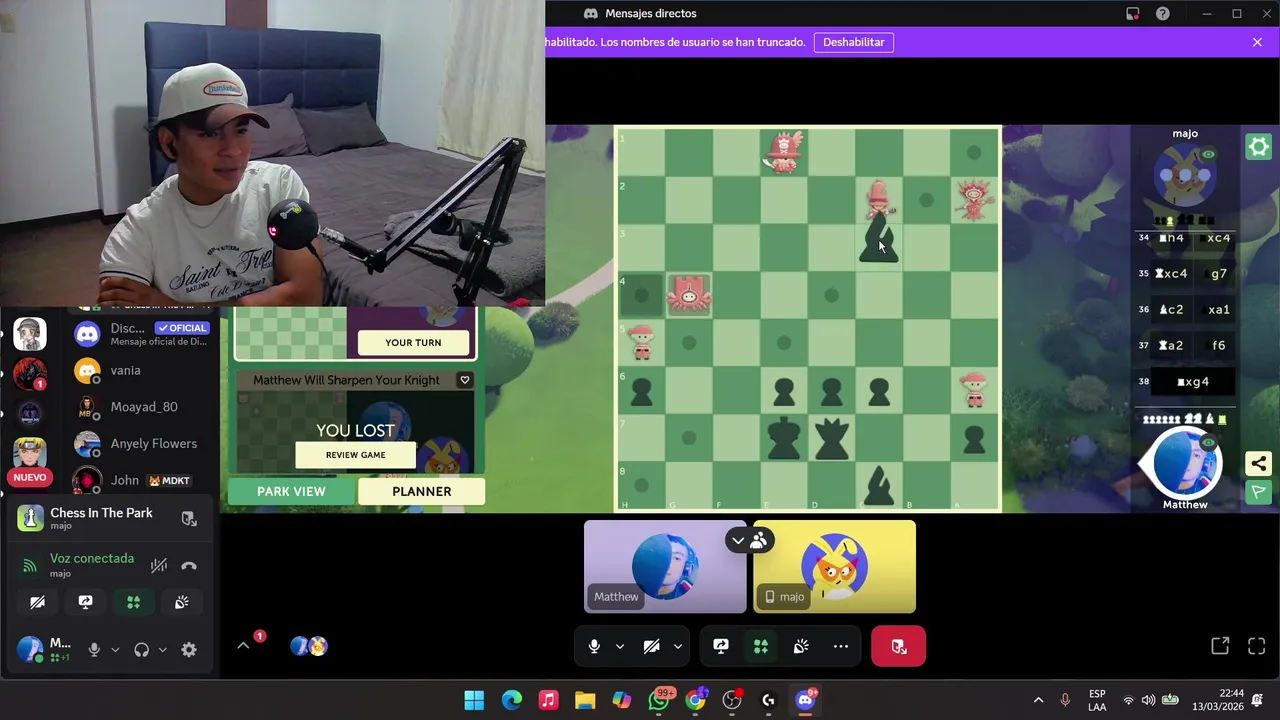Click the pink rook with the face
This screenshot has width=1280, height=720.
[x=689, y=295]
